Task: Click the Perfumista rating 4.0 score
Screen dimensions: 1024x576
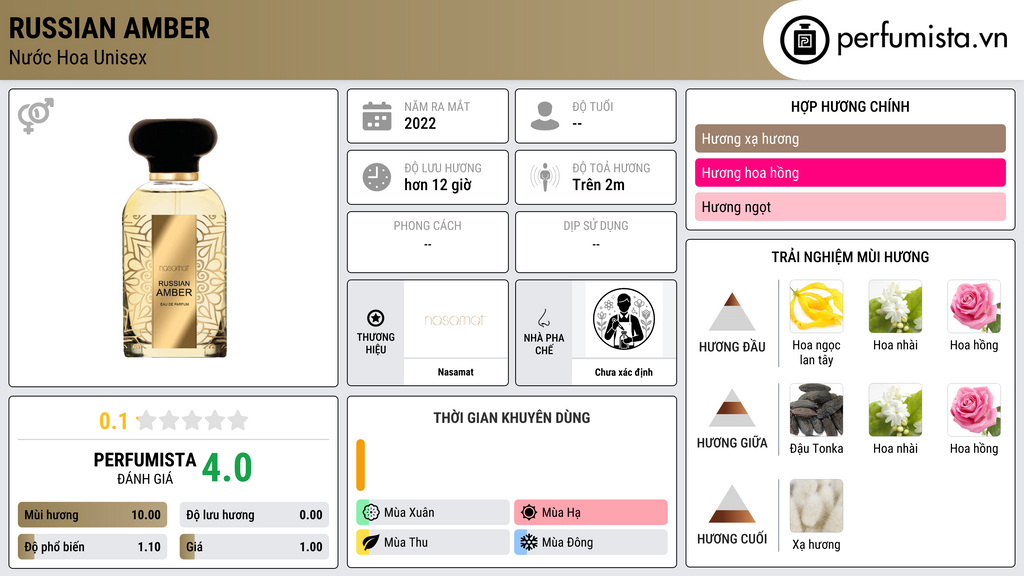Action: (227, 468)
